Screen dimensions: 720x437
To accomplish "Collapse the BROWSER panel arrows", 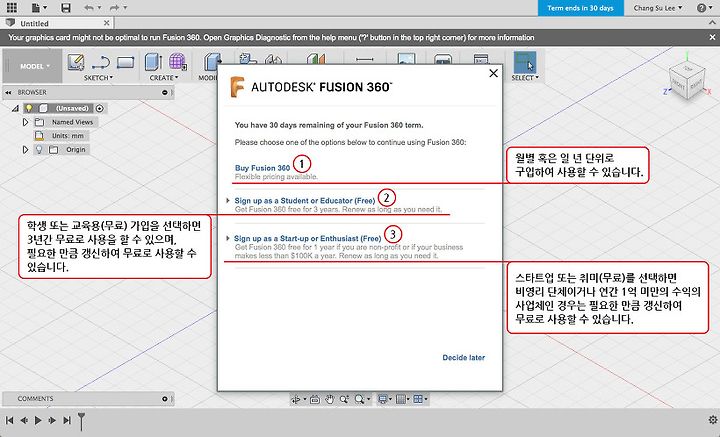I will pyautogui.click(x=8, y=92).
